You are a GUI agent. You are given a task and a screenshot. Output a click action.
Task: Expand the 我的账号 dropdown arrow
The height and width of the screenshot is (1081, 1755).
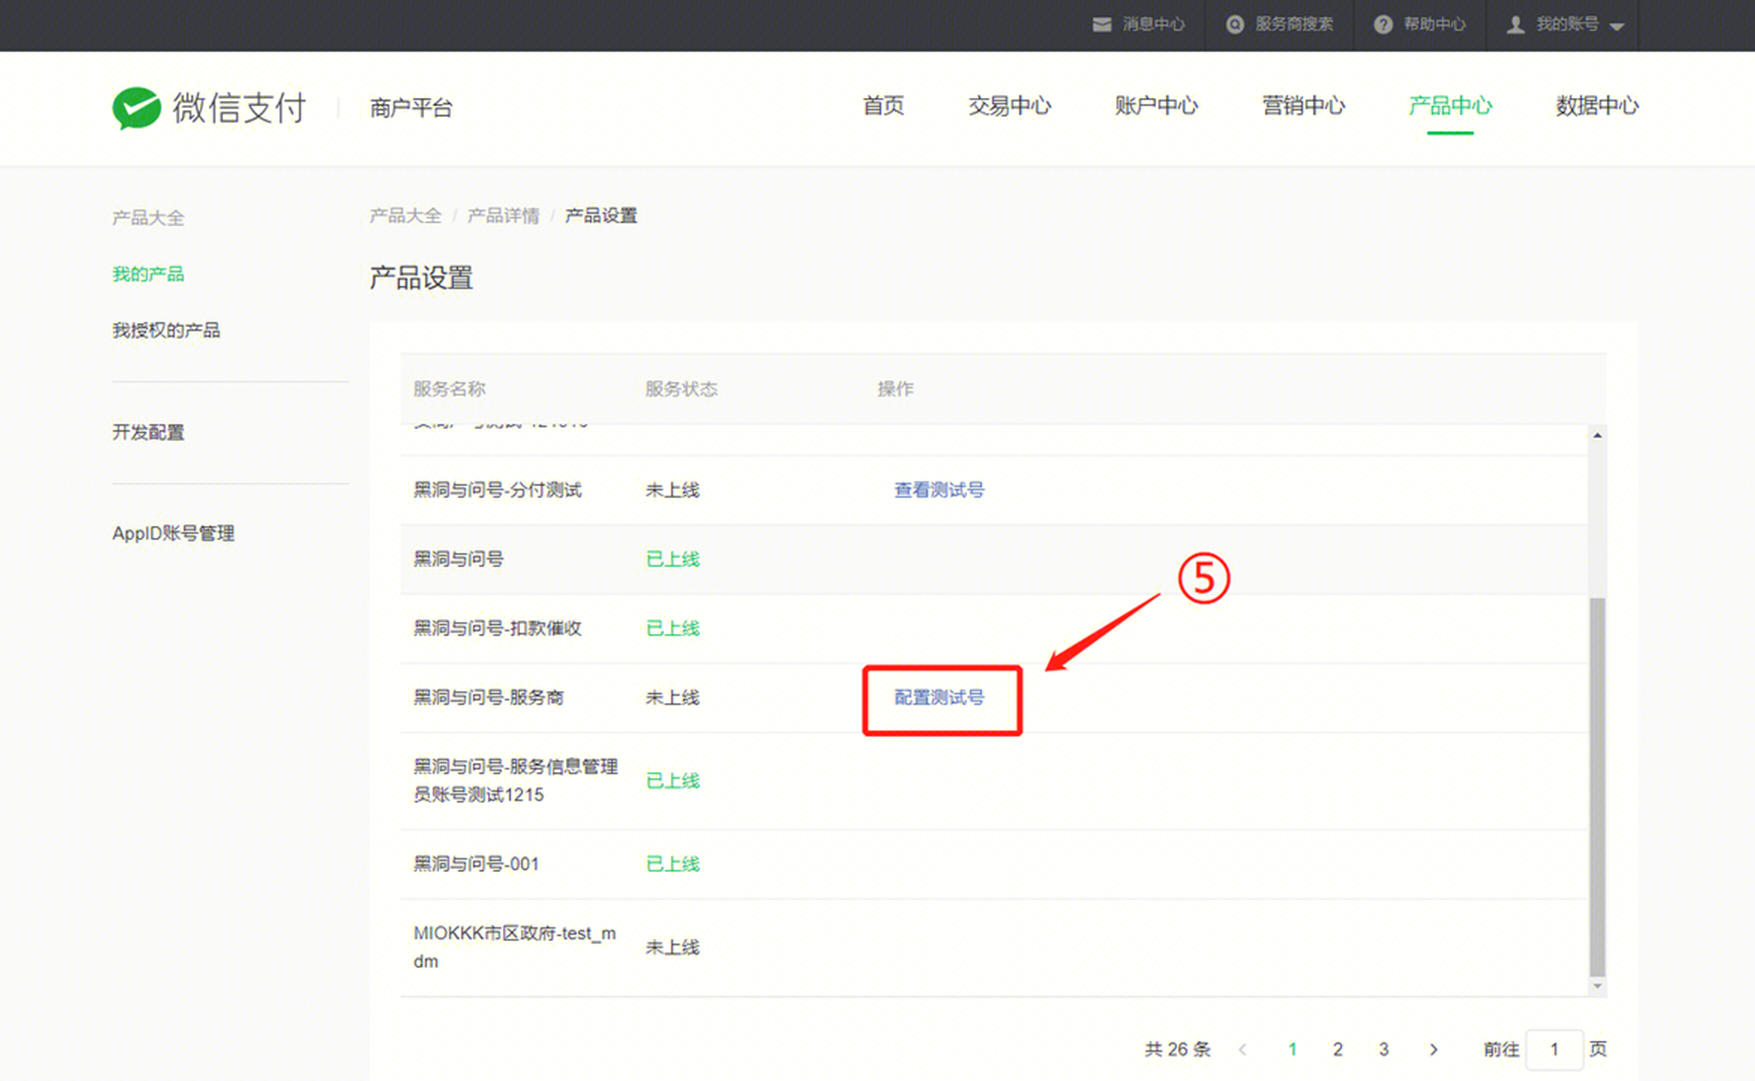tap(1617, 26)
